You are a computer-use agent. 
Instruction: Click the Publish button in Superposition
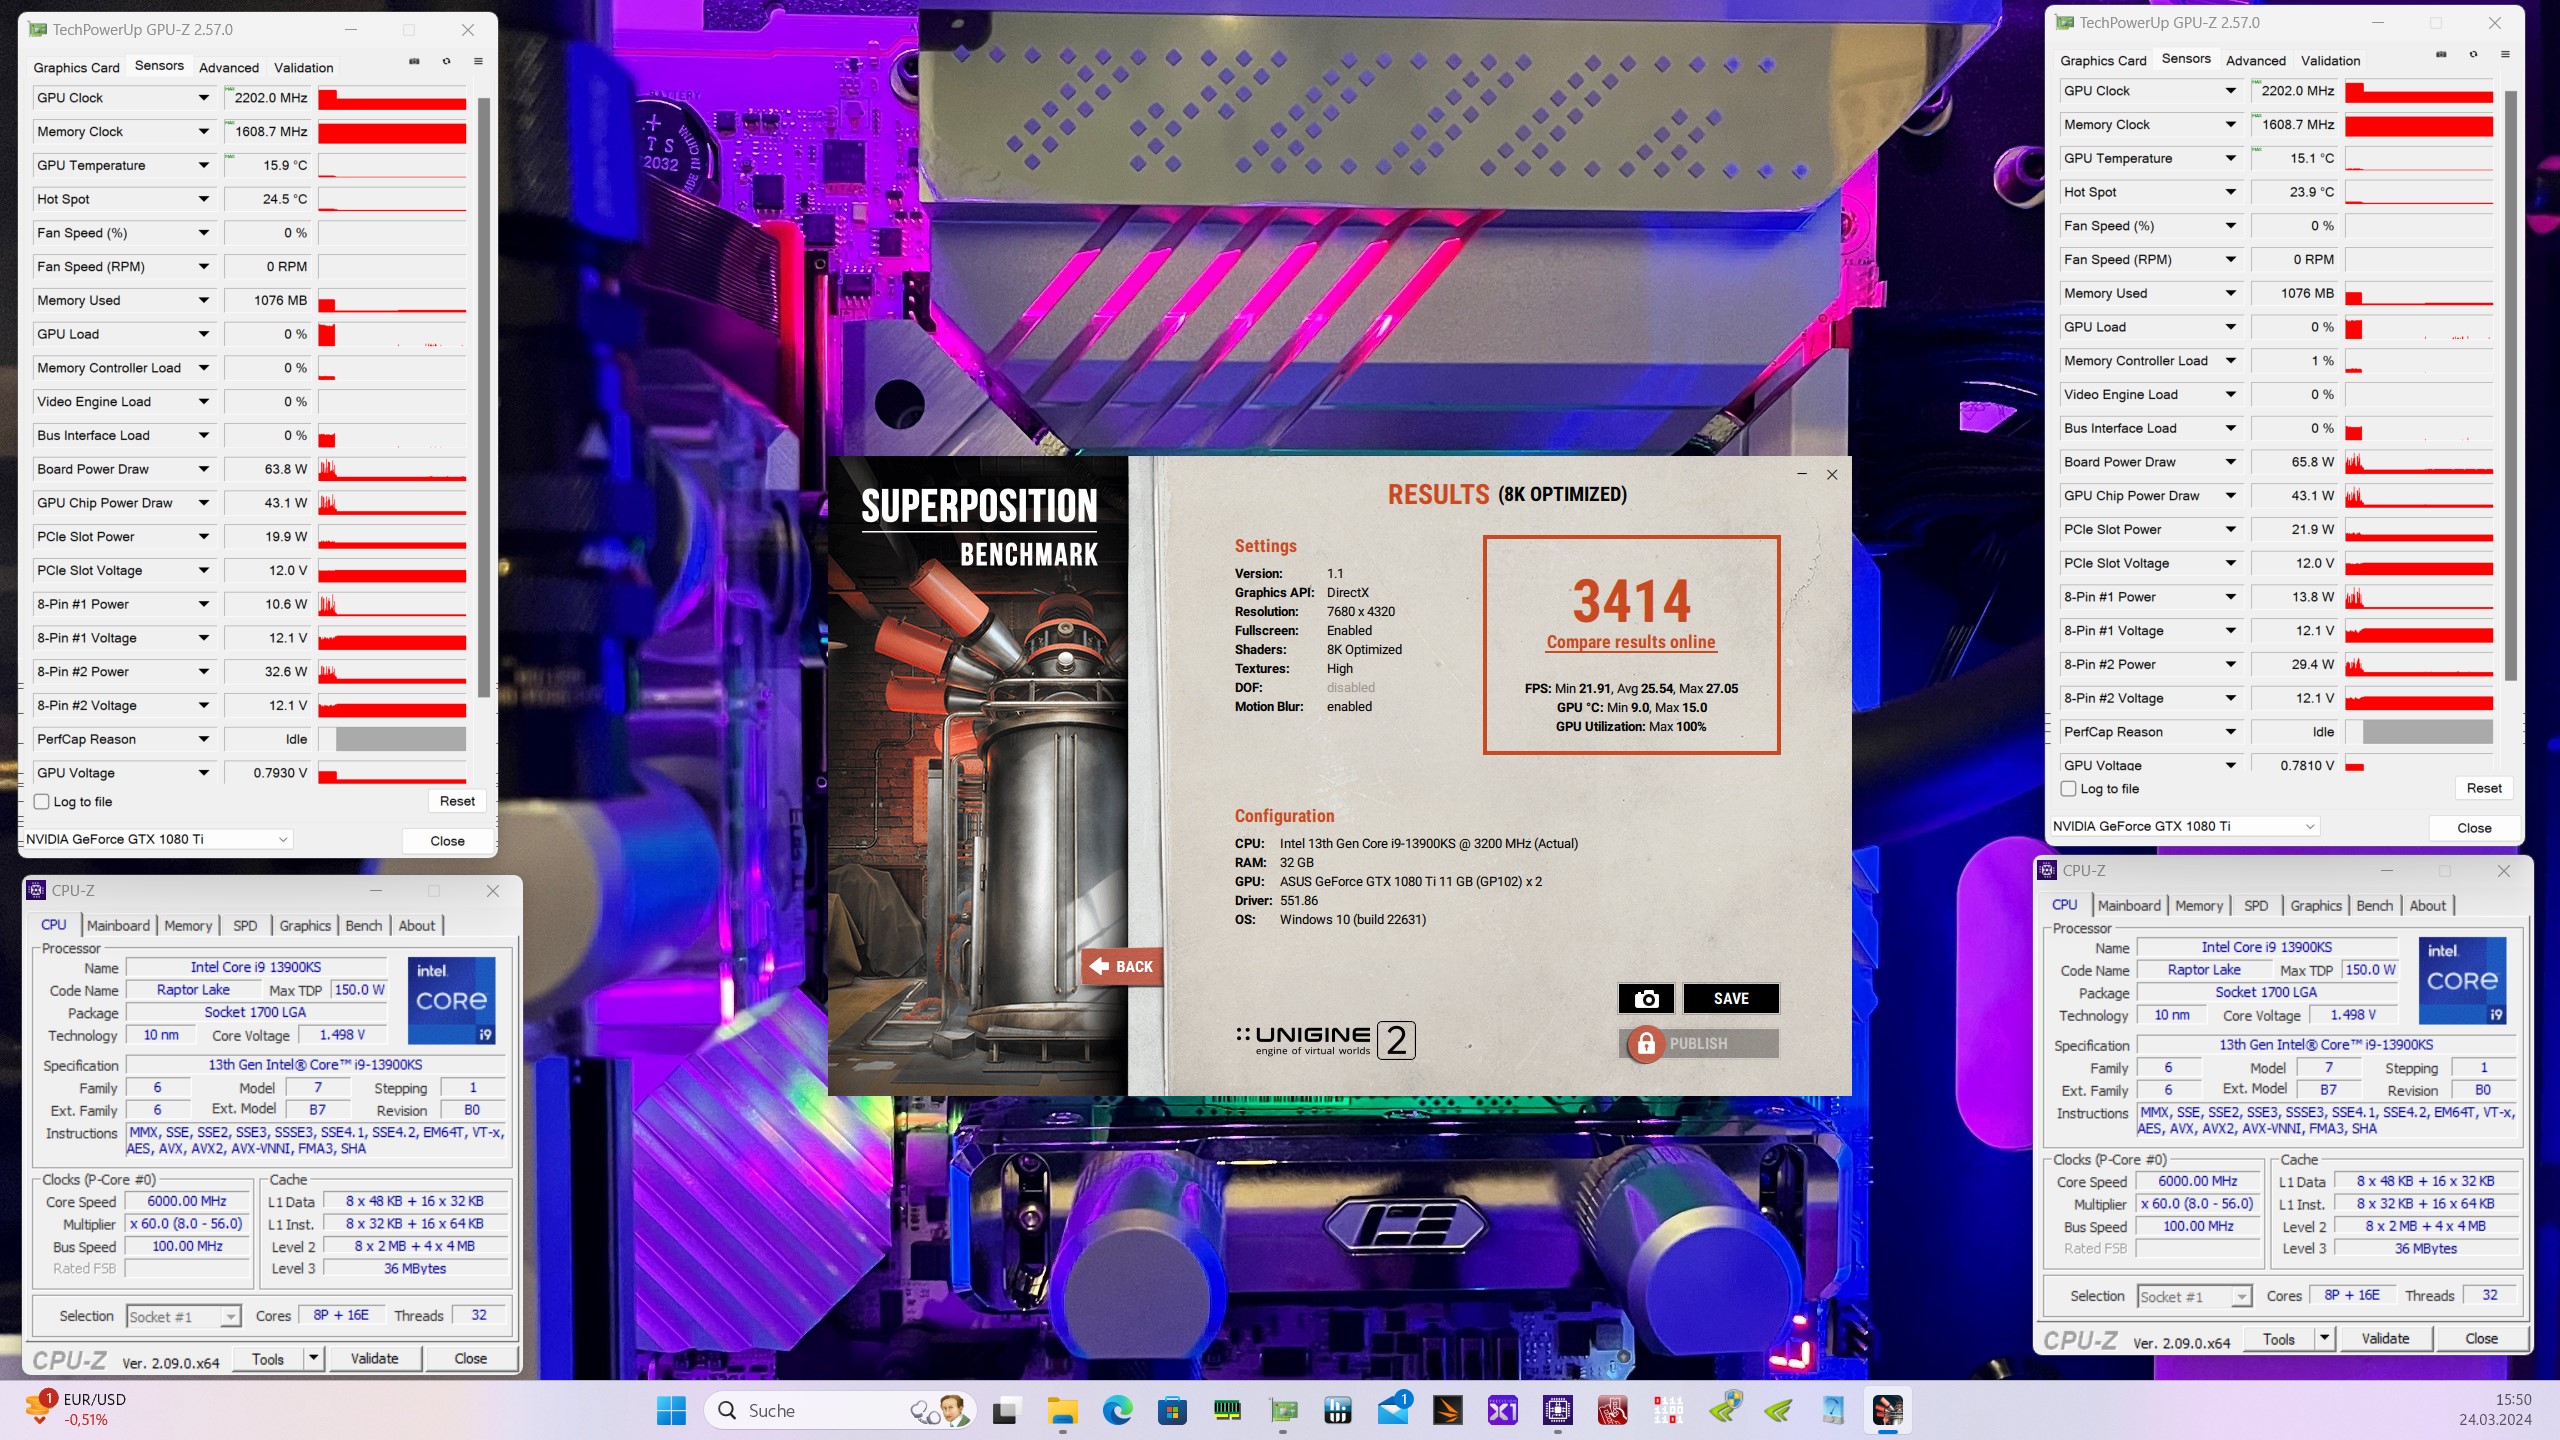pyautogui.click(x=1699, y=1044)
